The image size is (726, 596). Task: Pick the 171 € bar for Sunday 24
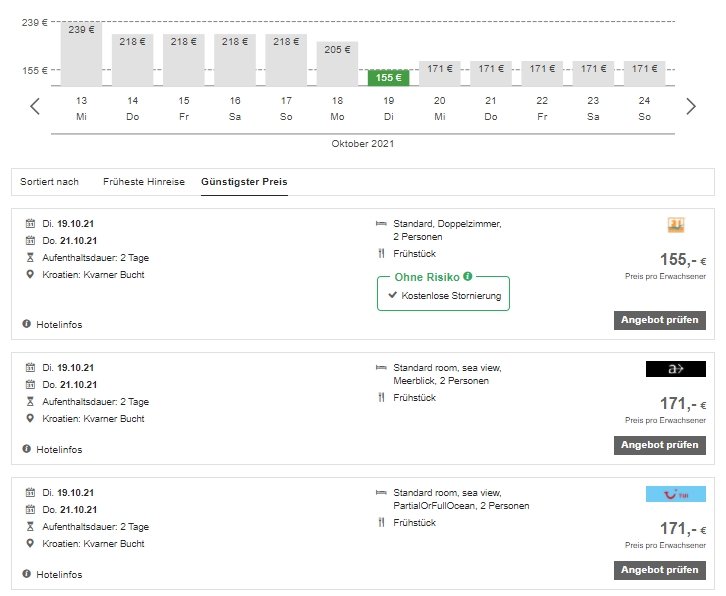click(645, 73)
